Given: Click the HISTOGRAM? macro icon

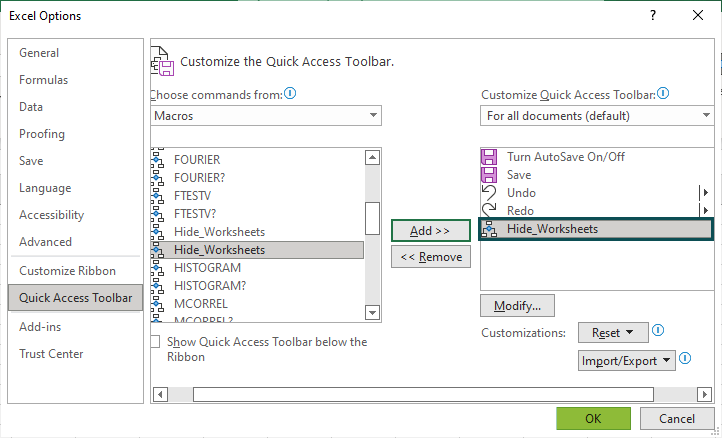Looking at the screenshot, I should [x=157, y=286].
